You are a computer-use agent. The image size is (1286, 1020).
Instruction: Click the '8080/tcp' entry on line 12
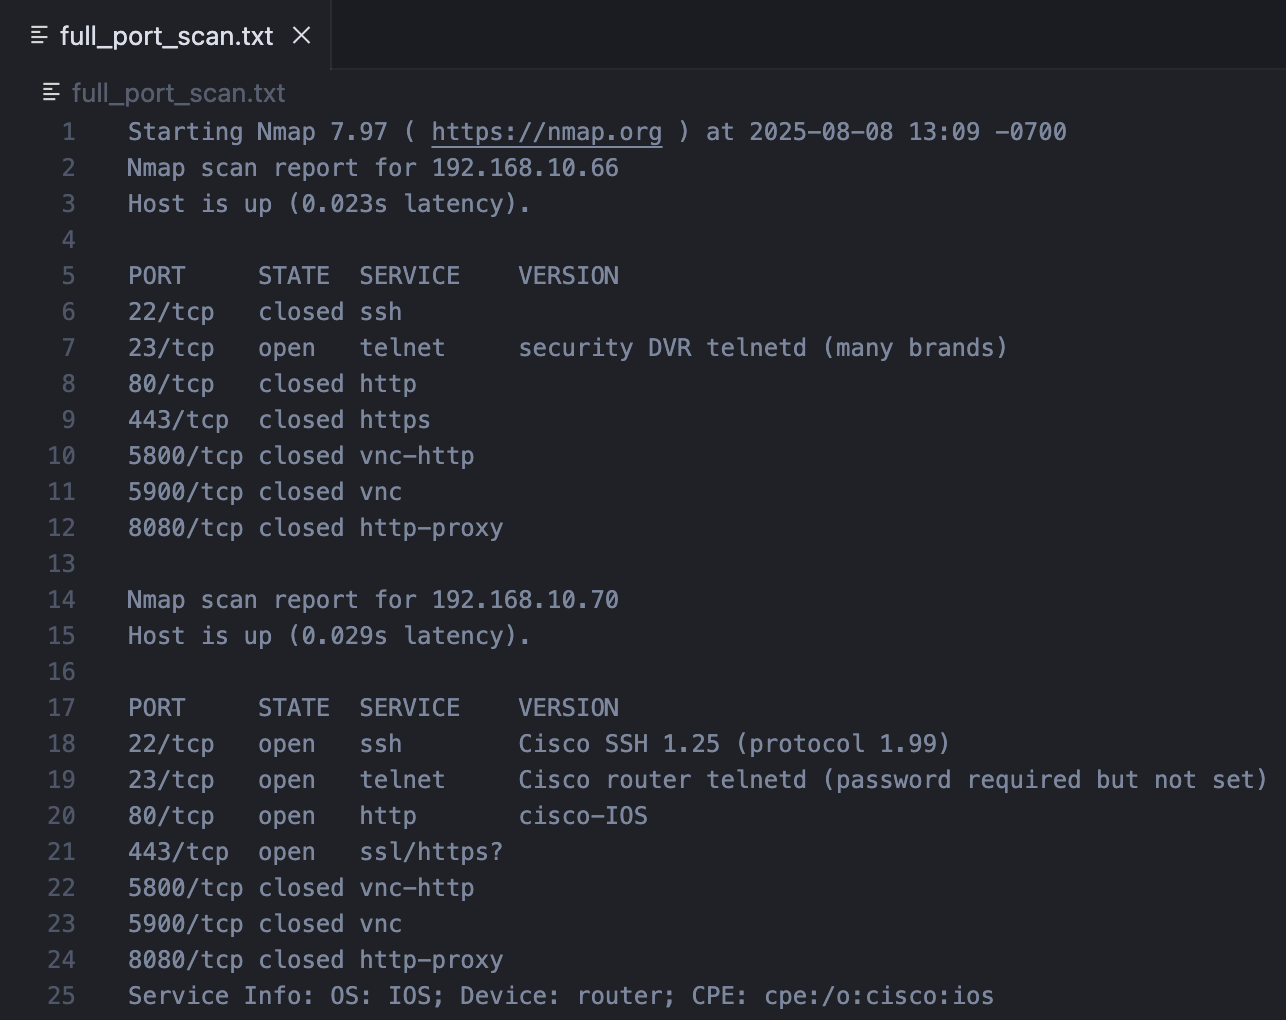[185, 528]
